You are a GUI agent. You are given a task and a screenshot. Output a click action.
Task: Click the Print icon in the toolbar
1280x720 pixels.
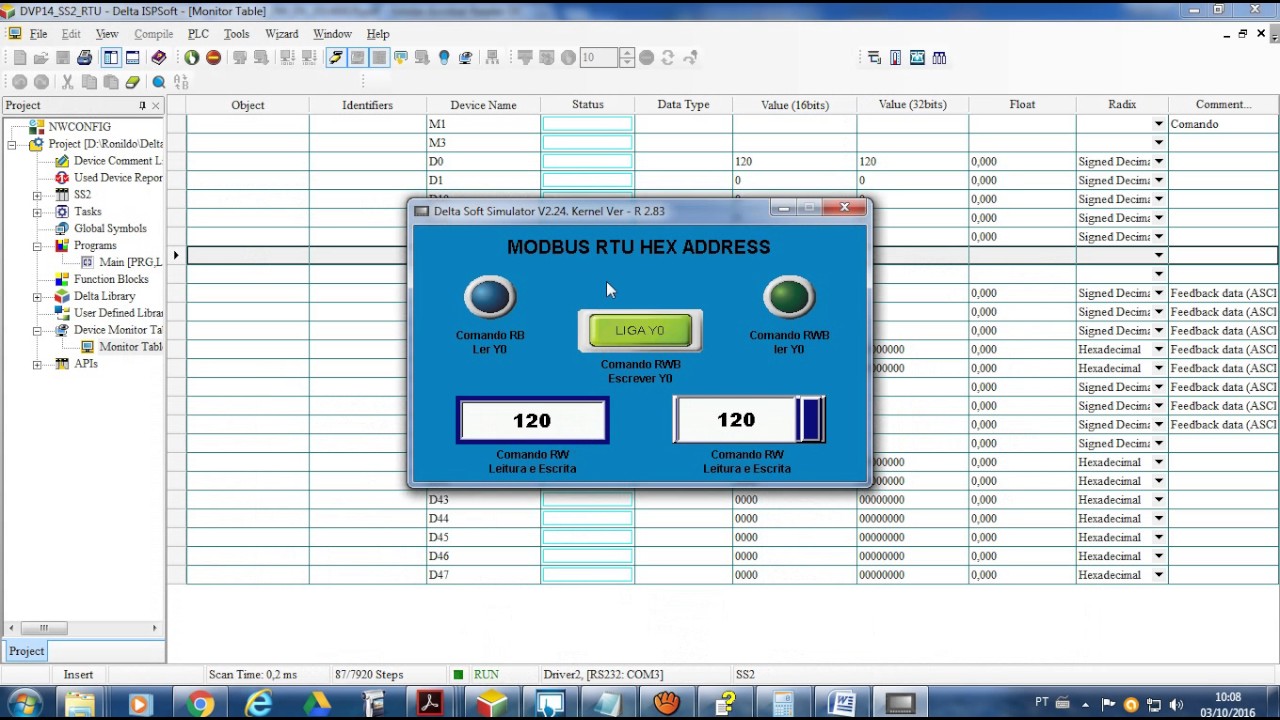point(85,58)
